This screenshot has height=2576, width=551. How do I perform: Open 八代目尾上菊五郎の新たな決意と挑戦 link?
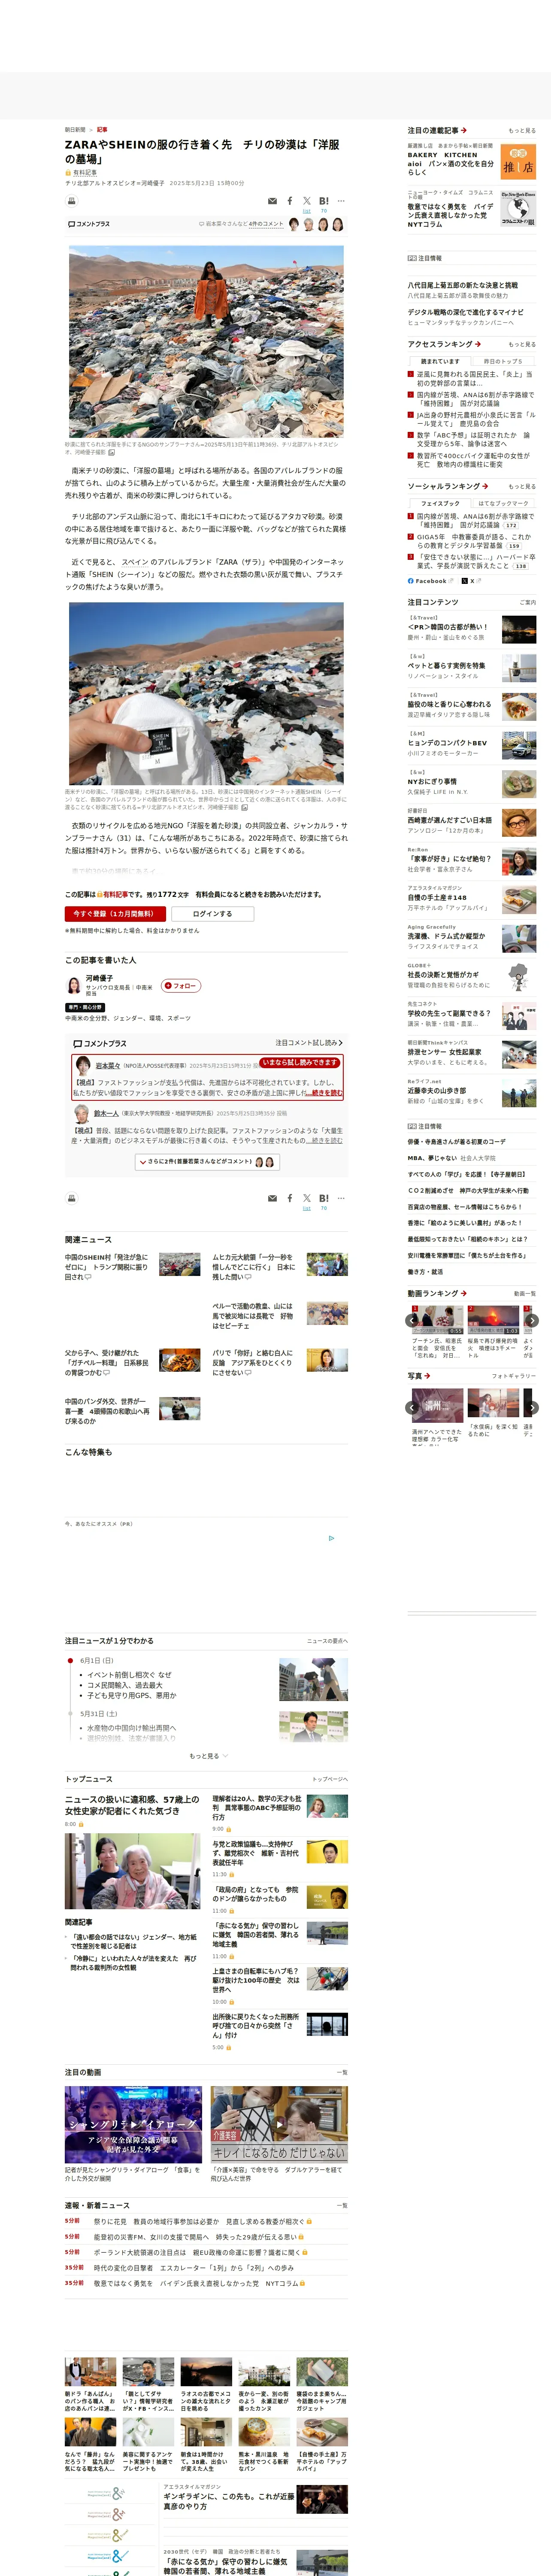(462, 285)
